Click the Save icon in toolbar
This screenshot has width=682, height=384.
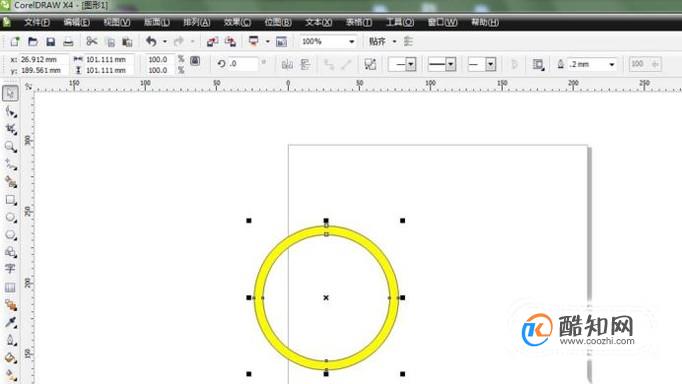pos(50,42)
